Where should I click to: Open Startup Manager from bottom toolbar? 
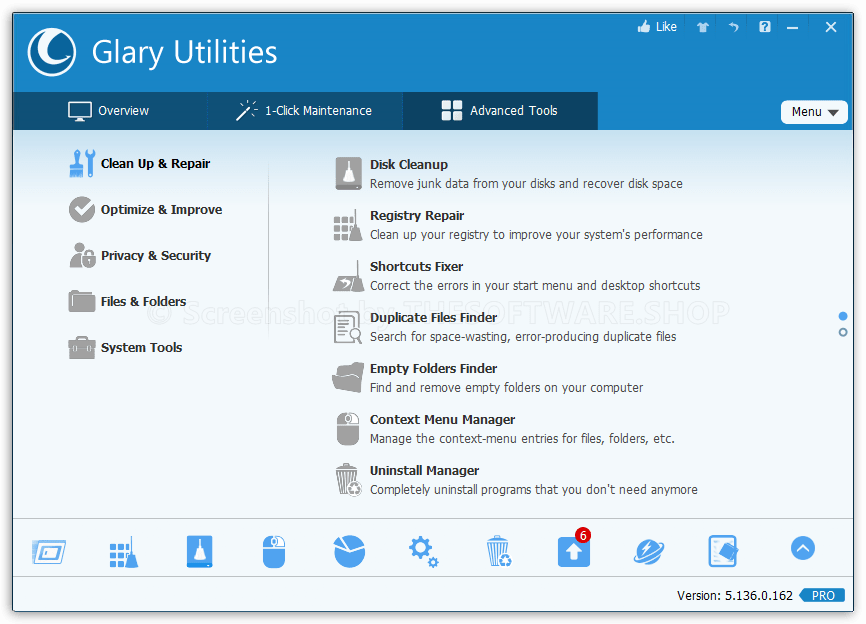(x=49, y=552)
